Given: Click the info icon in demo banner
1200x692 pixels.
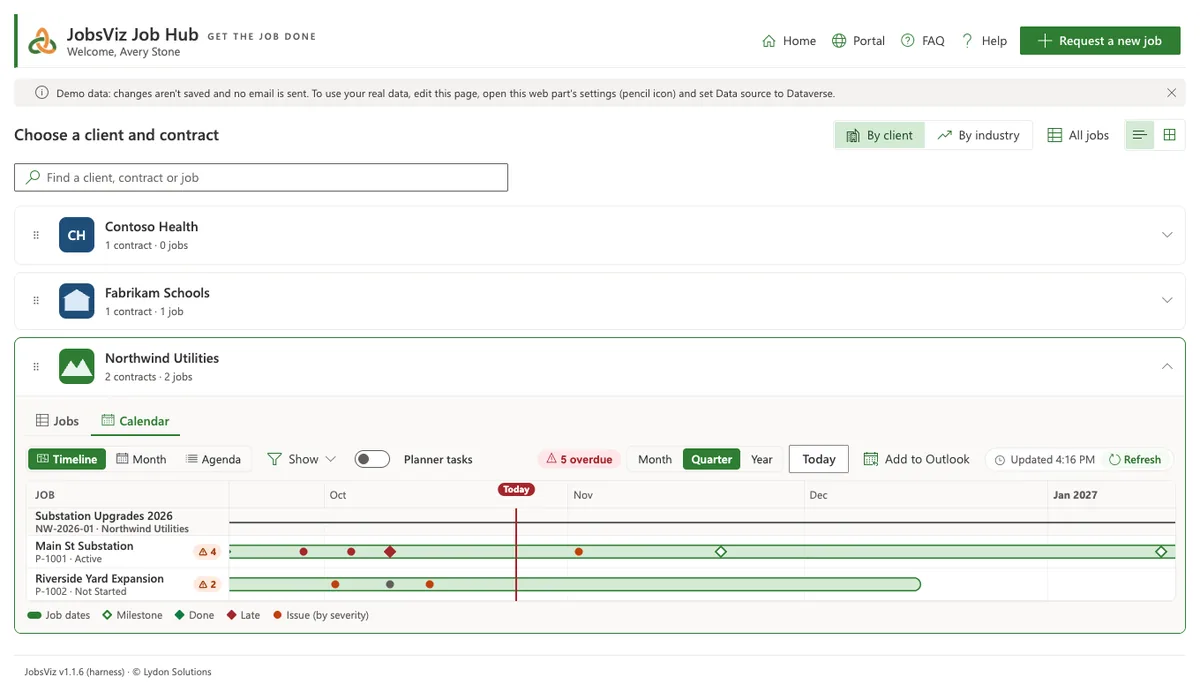Looking at the screenshot, I should click(42, 93).
